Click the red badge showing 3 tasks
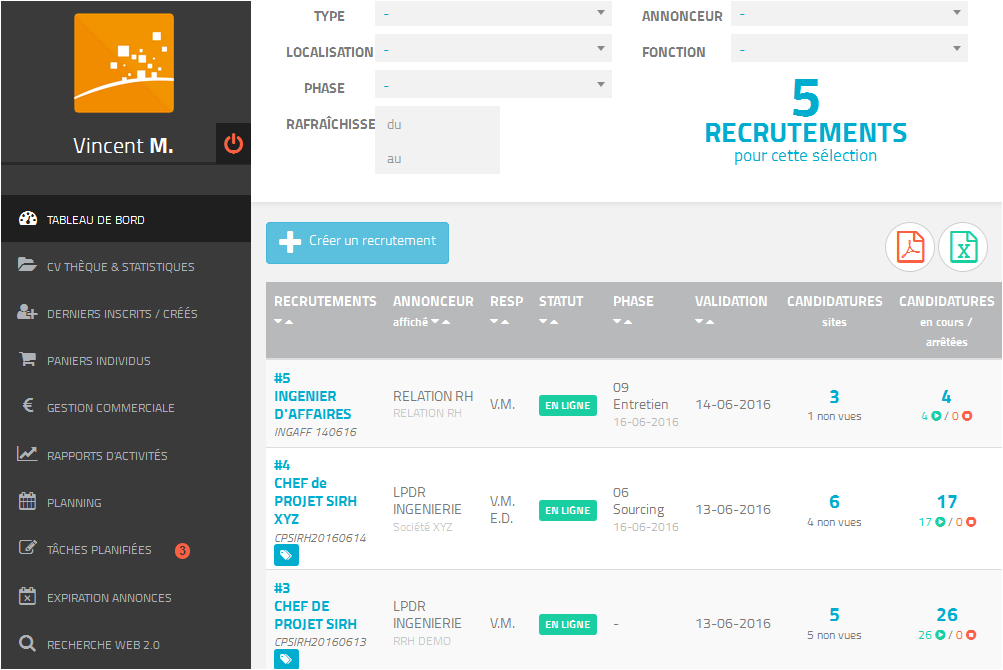The height and width of the screenshot is (670, 1003). point(182,550)
